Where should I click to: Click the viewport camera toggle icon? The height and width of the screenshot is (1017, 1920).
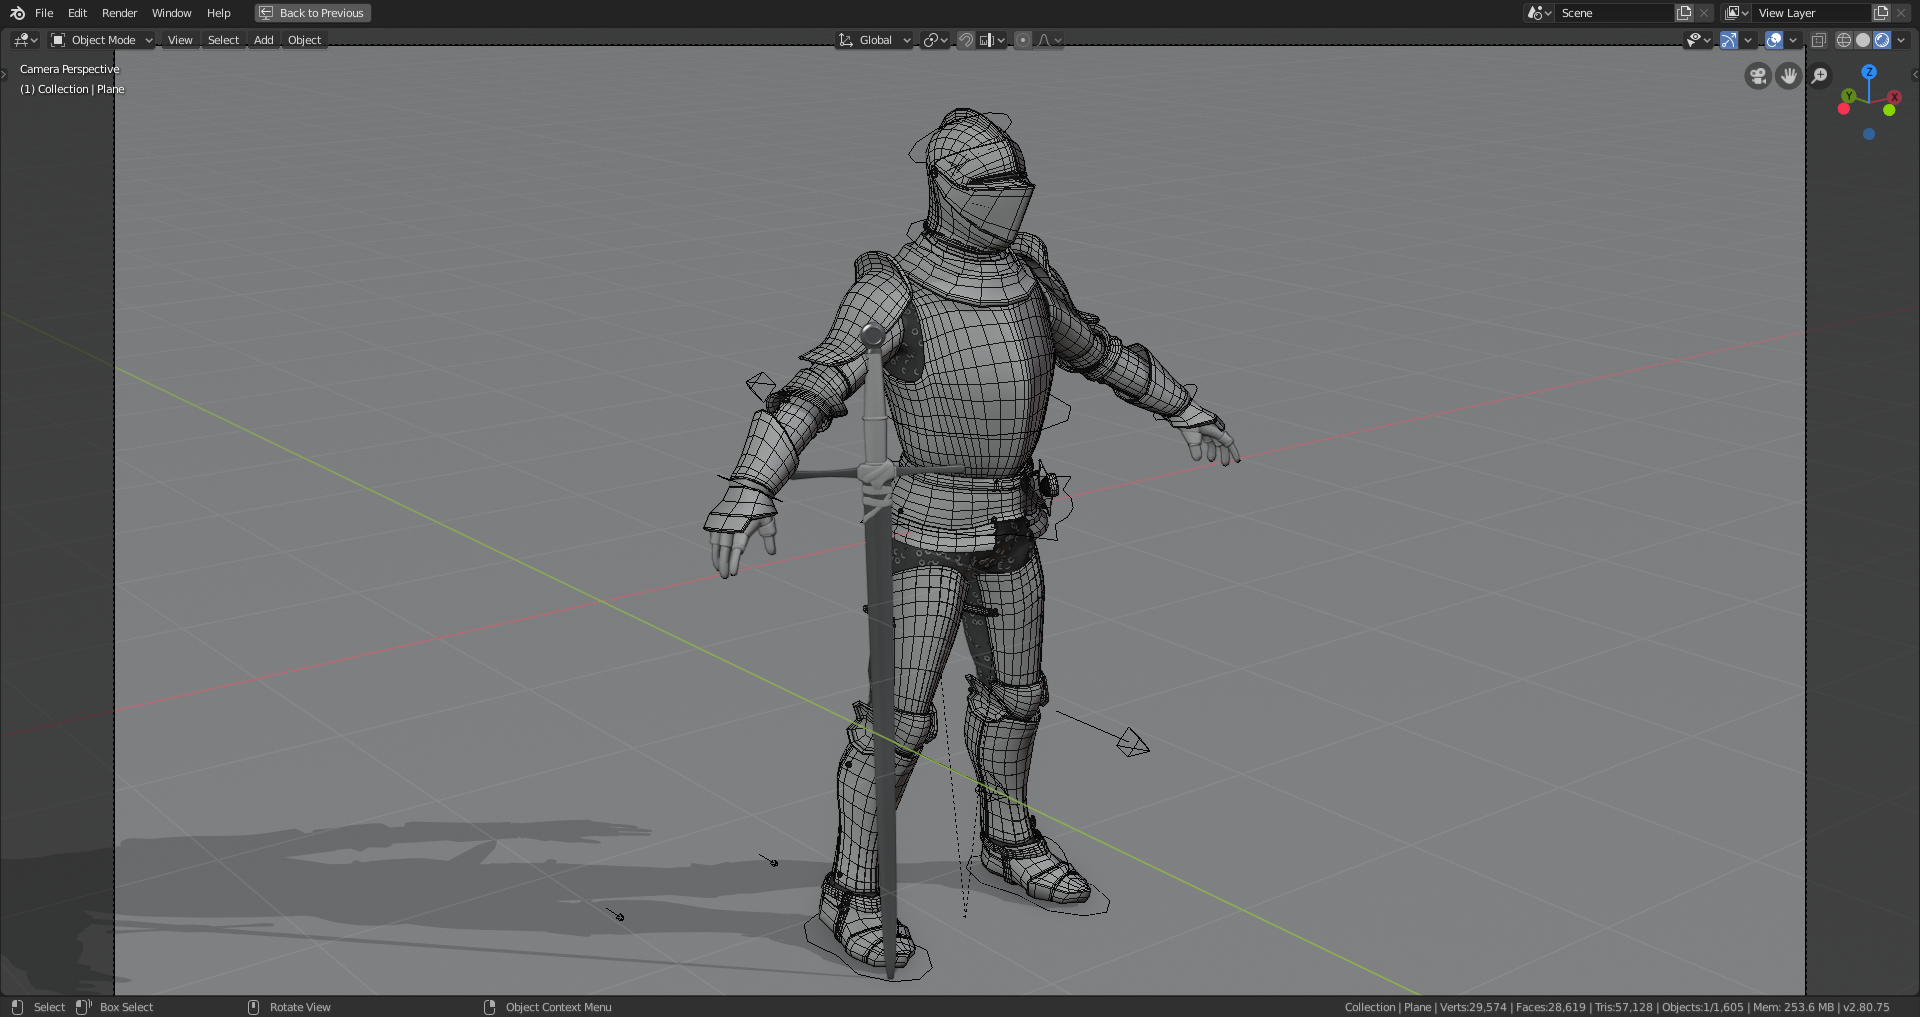(x=1757, y=75)
